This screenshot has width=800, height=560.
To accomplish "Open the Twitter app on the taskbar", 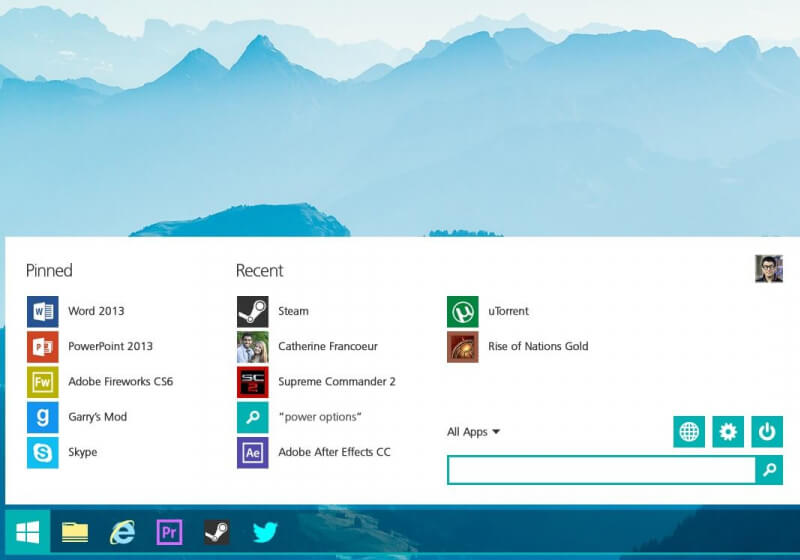I will pos(265,532).
